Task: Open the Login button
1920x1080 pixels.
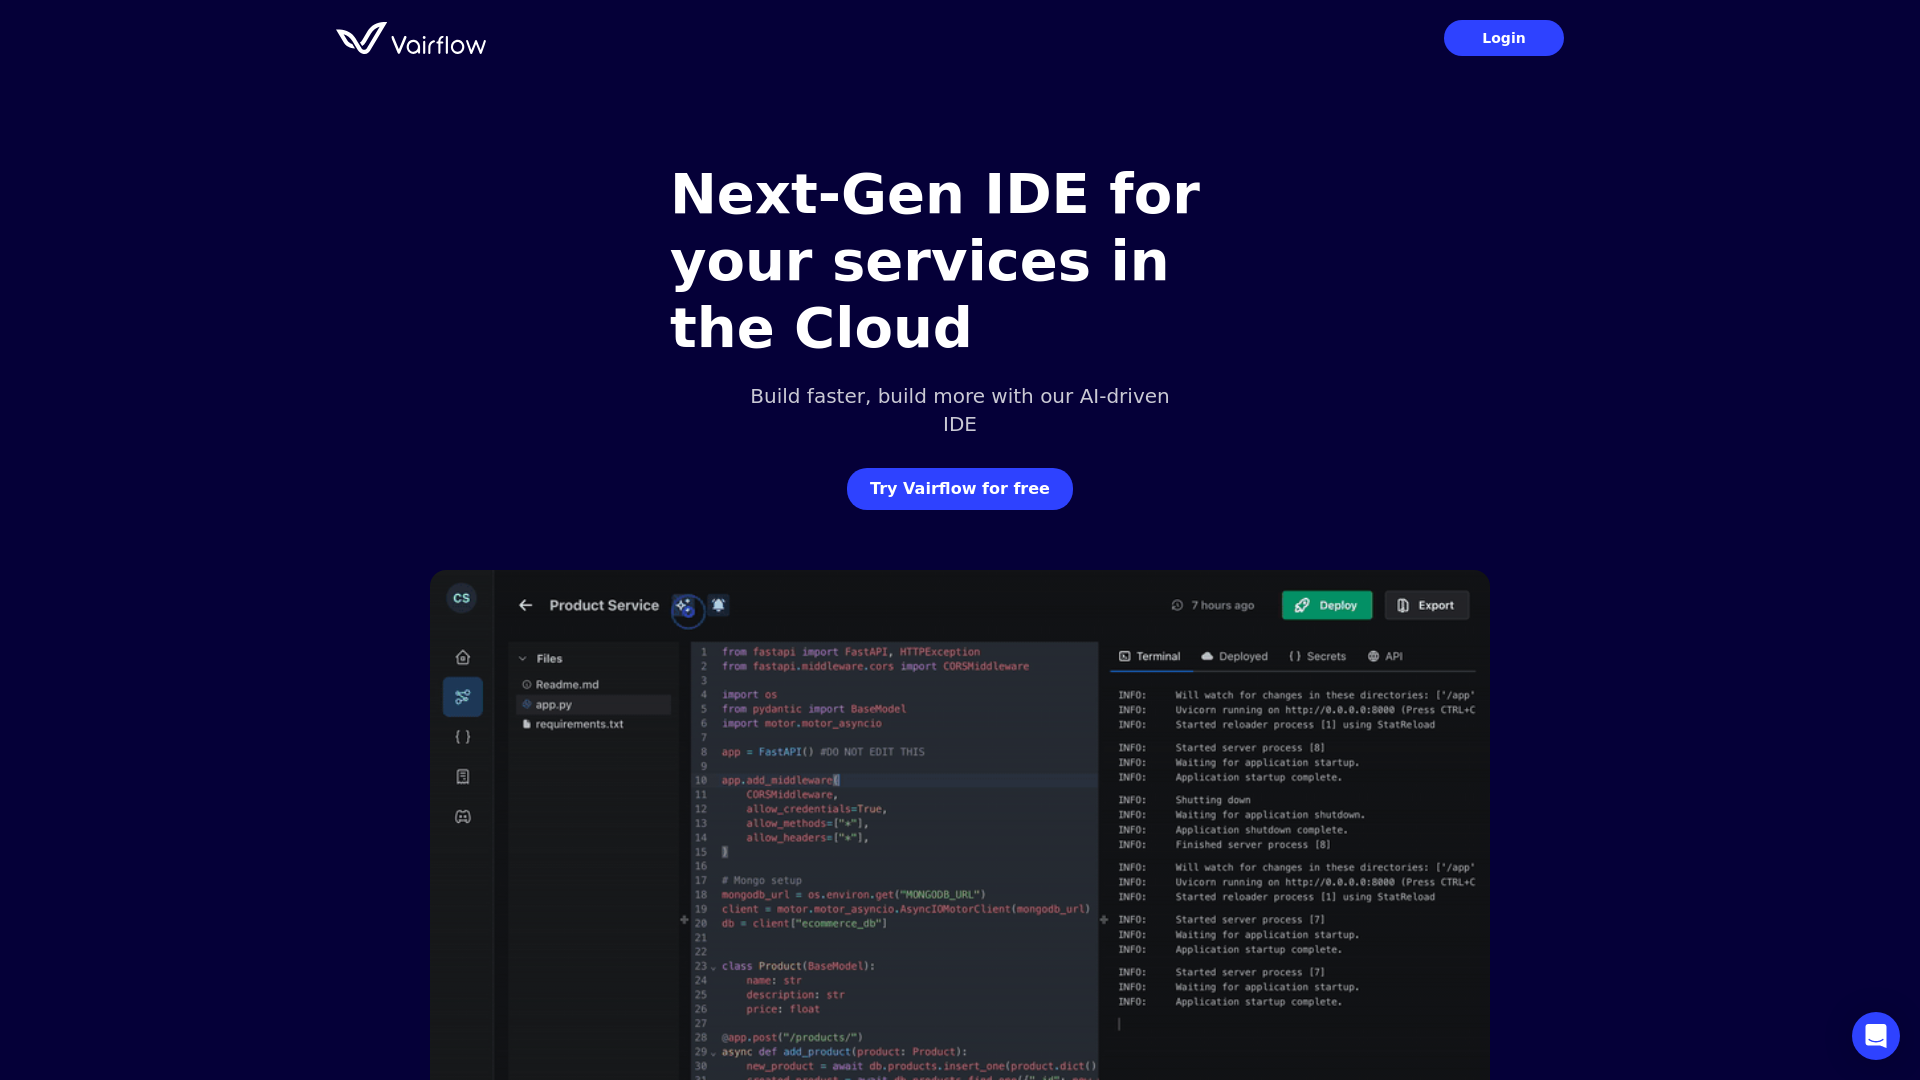Action: tap(1503, 38)
